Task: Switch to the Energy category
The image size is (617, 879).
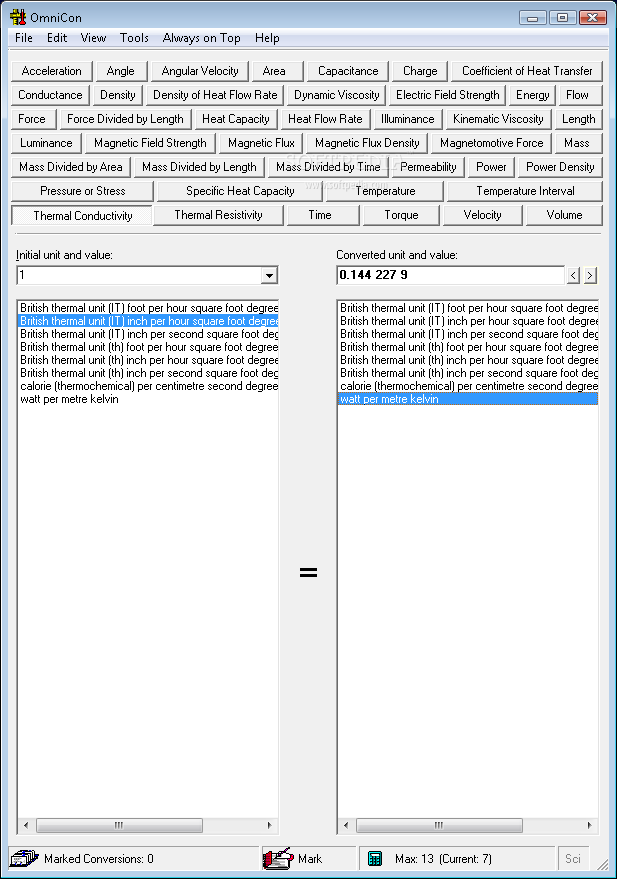Action: [x=532, y=95]
